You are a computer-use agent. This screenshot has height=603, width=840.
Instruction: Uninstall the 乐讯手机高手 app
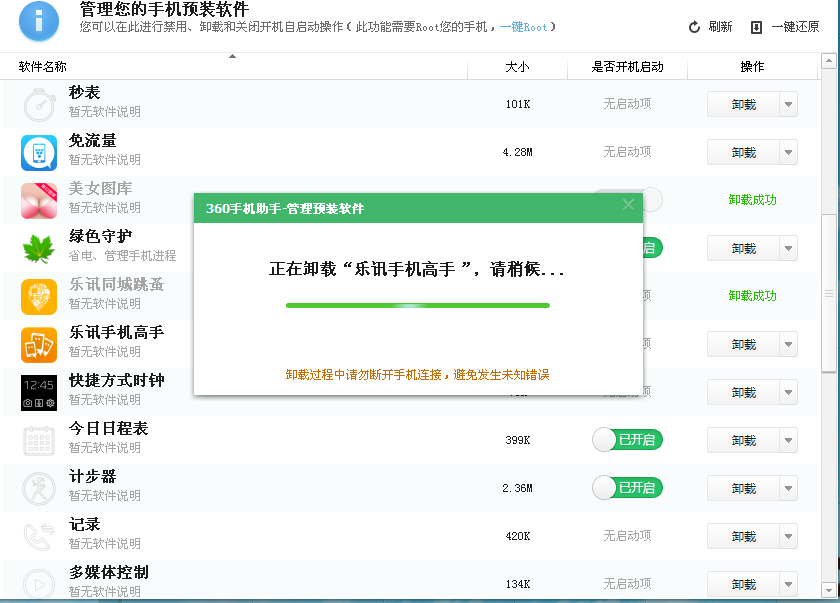point(744,344)
